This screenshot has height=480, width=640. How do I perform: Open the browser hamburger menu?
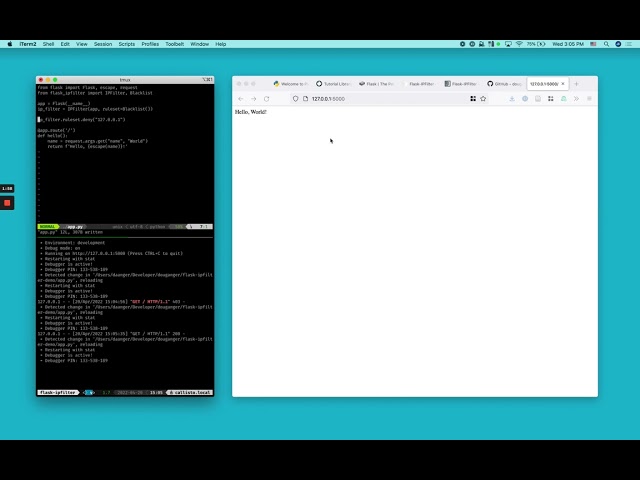point(589,99)
